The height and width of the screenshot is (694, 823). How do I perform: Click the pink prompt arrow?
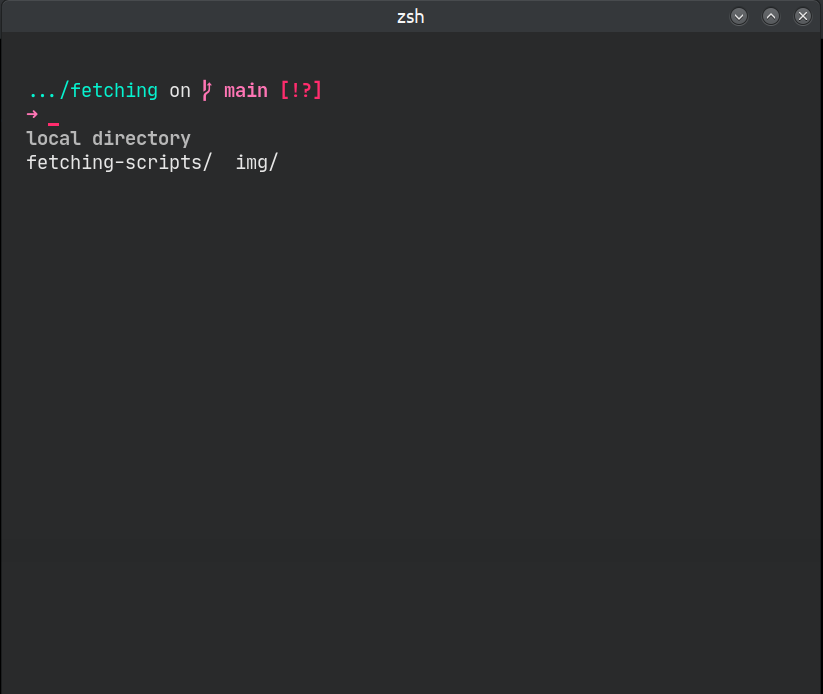tap(32, 114)
